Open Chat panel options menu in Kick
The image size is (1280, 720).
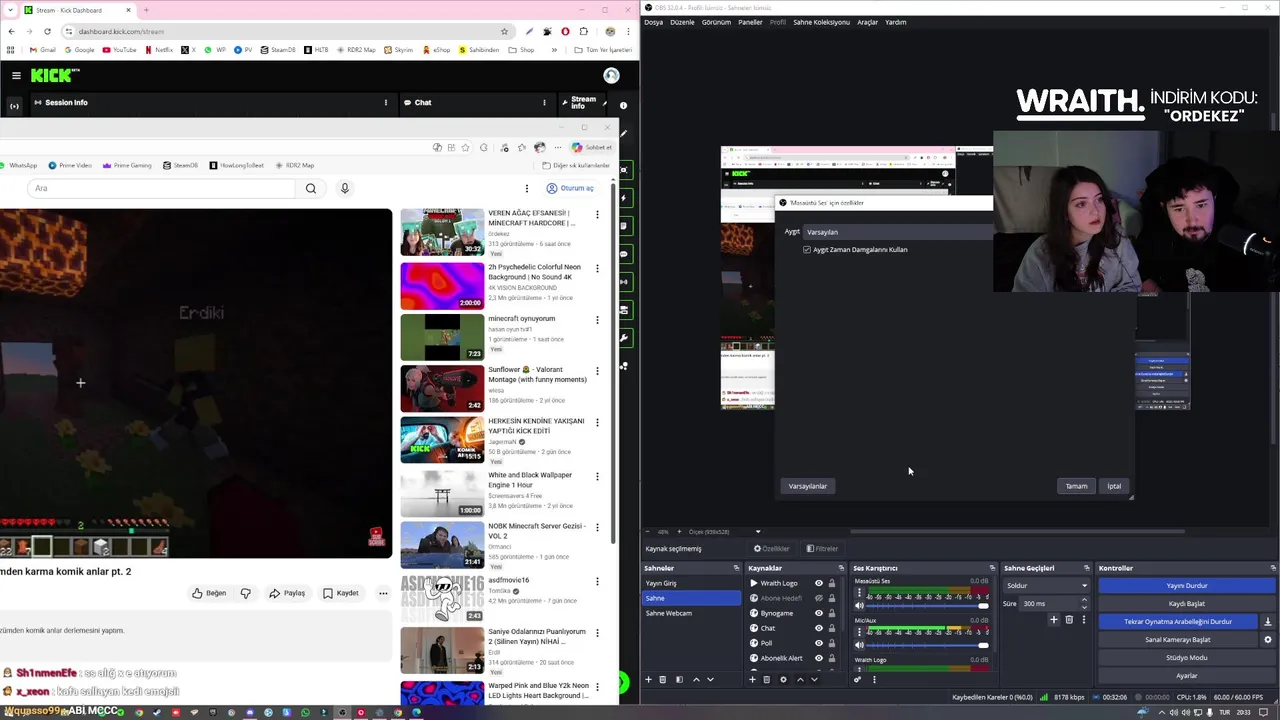[544, 102]
